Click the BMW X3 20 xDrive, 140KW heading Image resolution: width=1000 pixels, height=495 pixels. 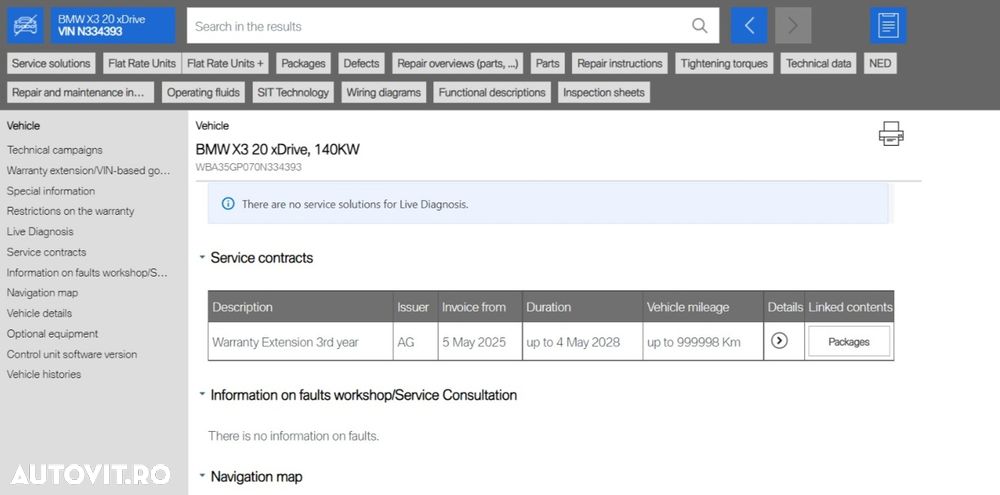pyautogui.click(x=277, y=150)
